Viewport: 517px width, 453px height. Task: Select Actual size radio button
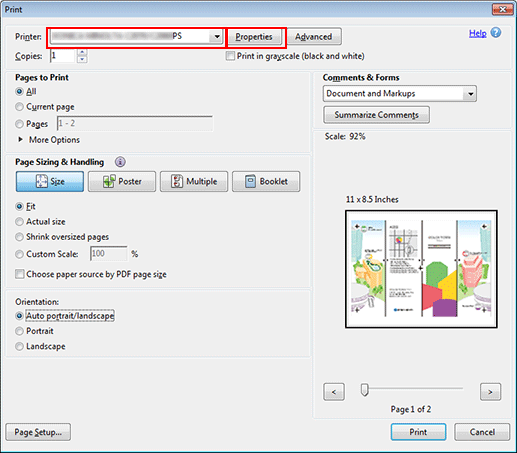tap(20, 222)
